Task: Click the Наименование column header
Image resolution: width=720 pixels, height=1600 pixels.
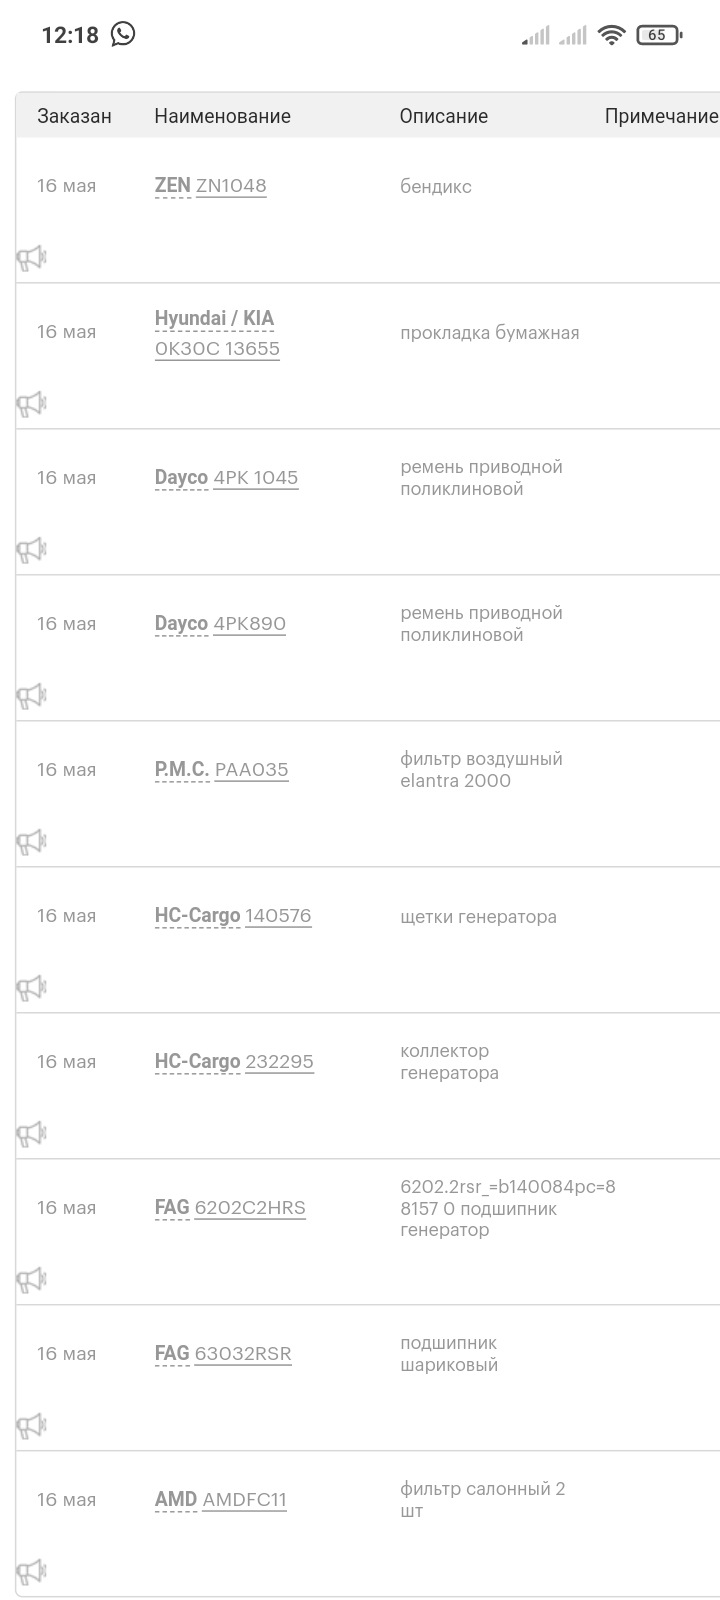Action: (222, 116)
